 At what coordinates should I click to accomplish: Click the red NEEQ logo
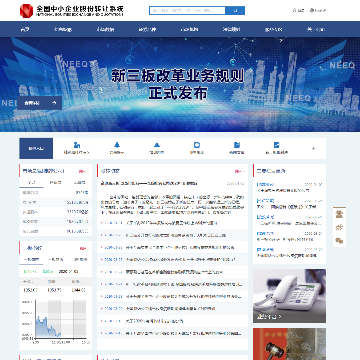coord(26,11)
